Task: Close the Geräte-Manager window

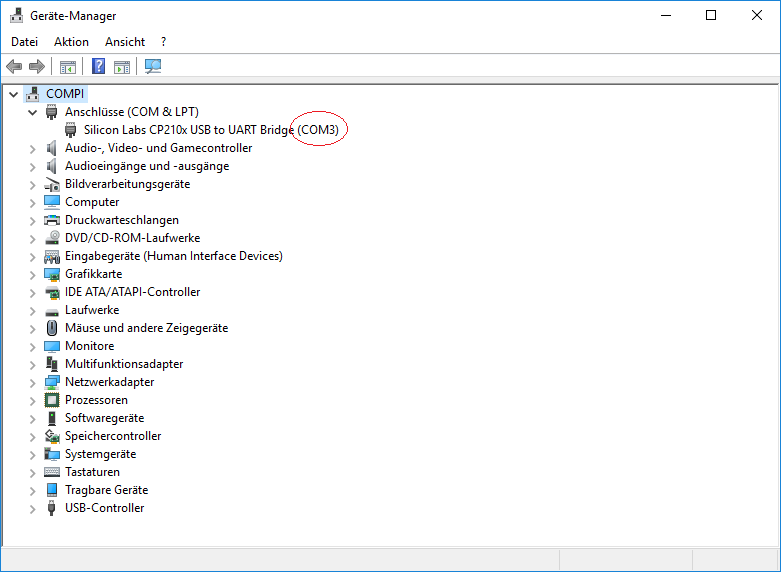Action: tap(757, 15)
